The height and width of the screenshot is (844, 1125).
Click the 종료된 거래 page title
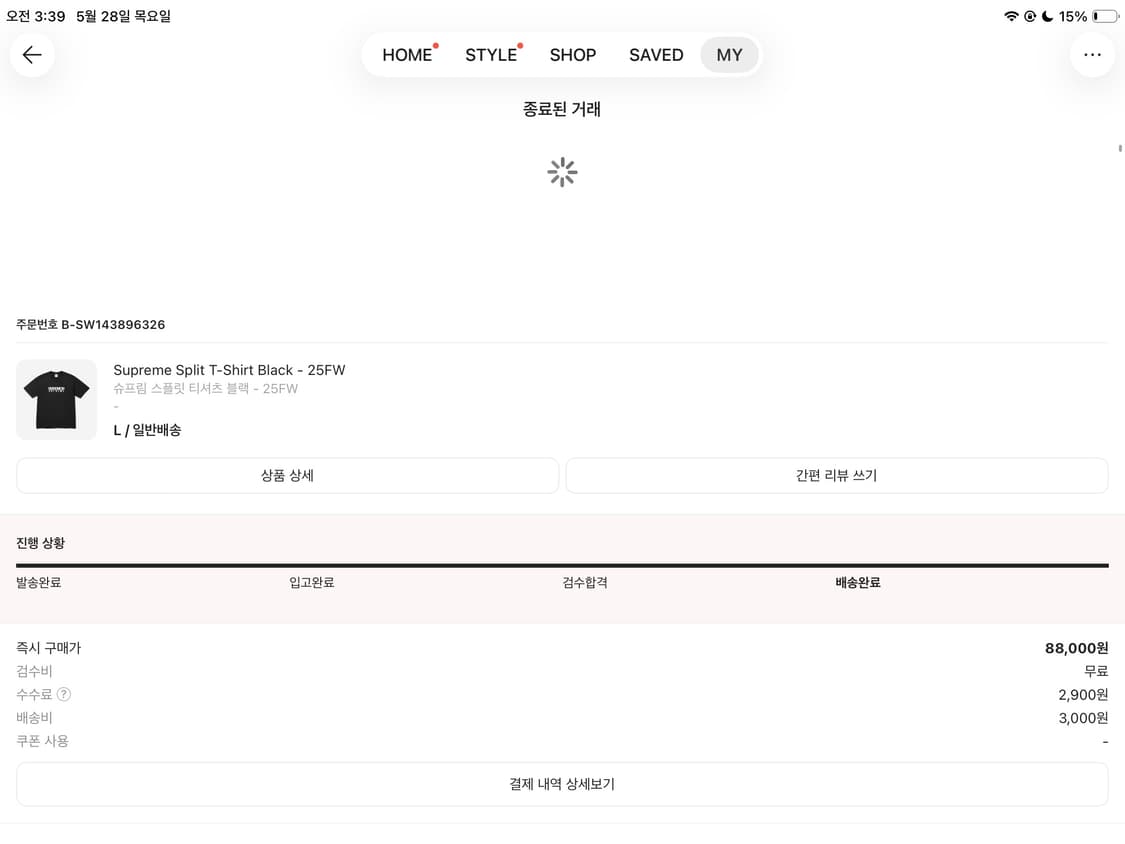(x=562, y=109)
